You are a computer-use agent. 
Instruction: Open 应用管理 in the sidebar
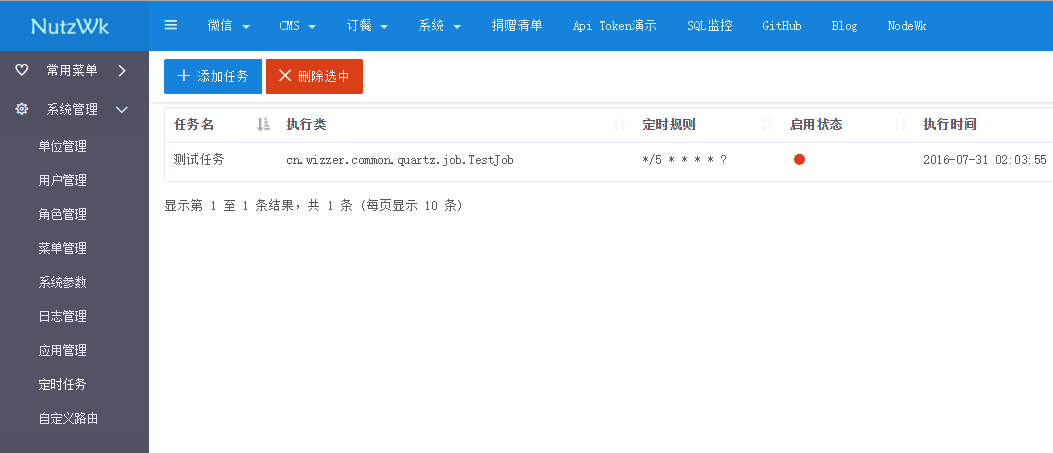[62, 350]
